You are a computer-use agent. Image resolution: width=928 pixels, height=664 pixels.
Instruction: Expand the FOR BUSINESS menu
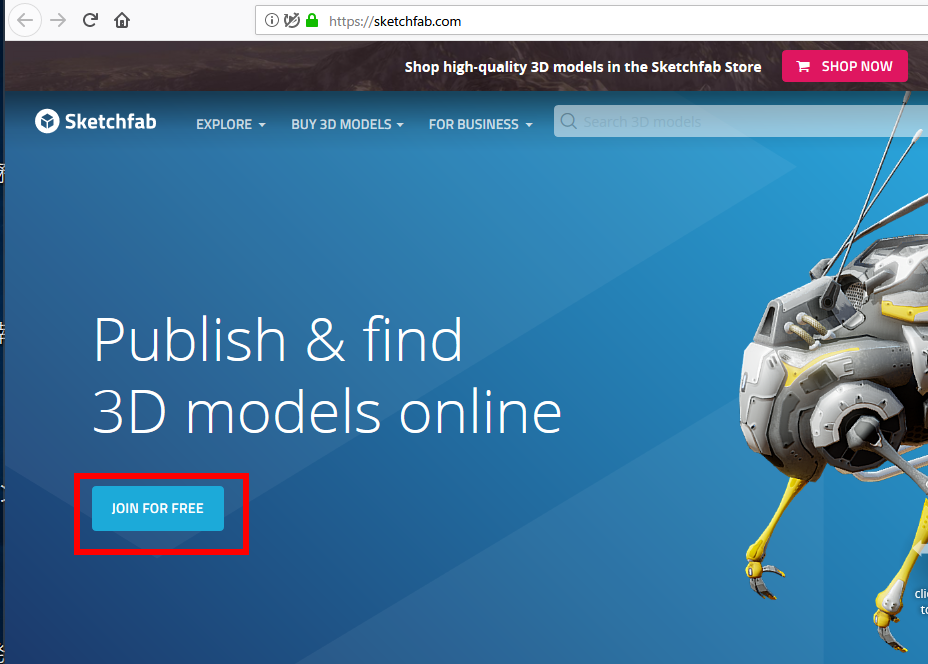pyautogui.click(x=481, y=124)
